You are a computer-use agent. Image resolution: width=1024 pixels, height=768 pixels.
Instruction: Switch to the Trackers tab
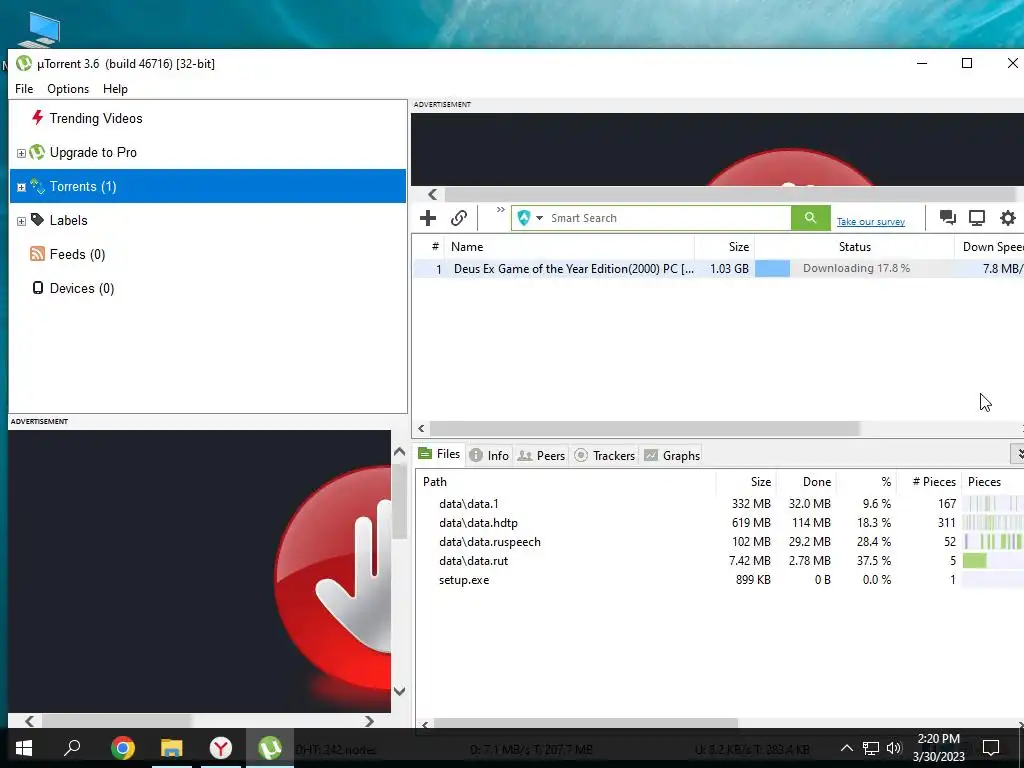604,455
